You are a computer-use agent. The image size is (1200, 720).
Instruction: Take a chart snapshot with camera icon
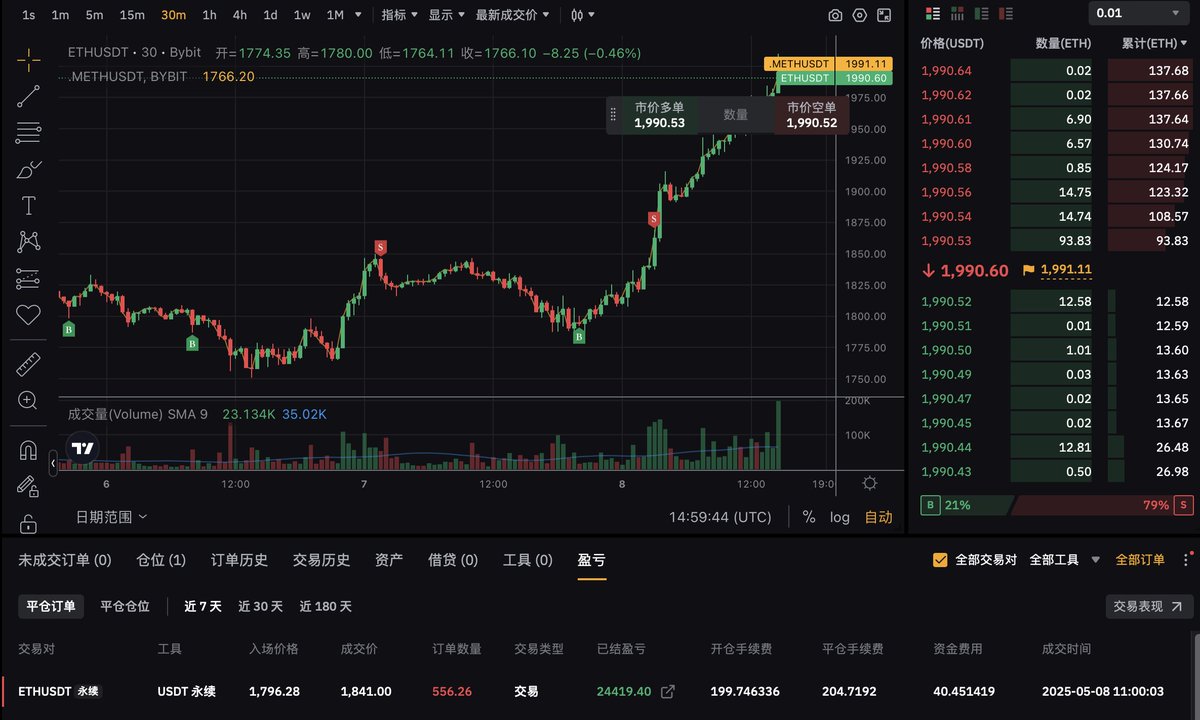tap(835, 15)
